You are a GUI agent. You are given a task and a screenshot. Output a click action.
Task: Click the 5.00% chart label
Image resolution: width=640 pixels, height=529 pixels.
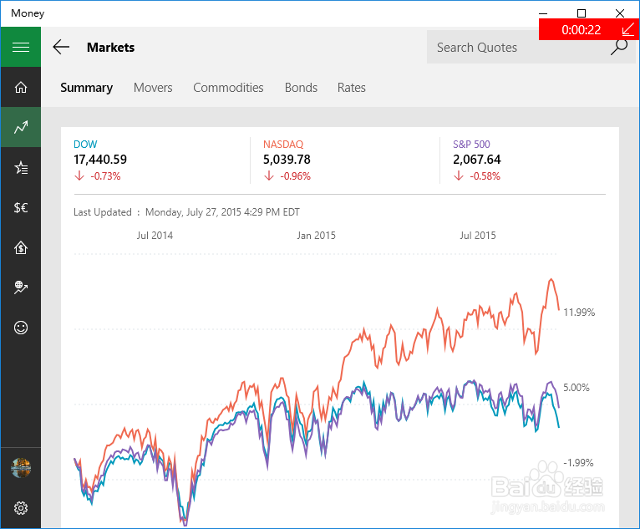(576, 388)
